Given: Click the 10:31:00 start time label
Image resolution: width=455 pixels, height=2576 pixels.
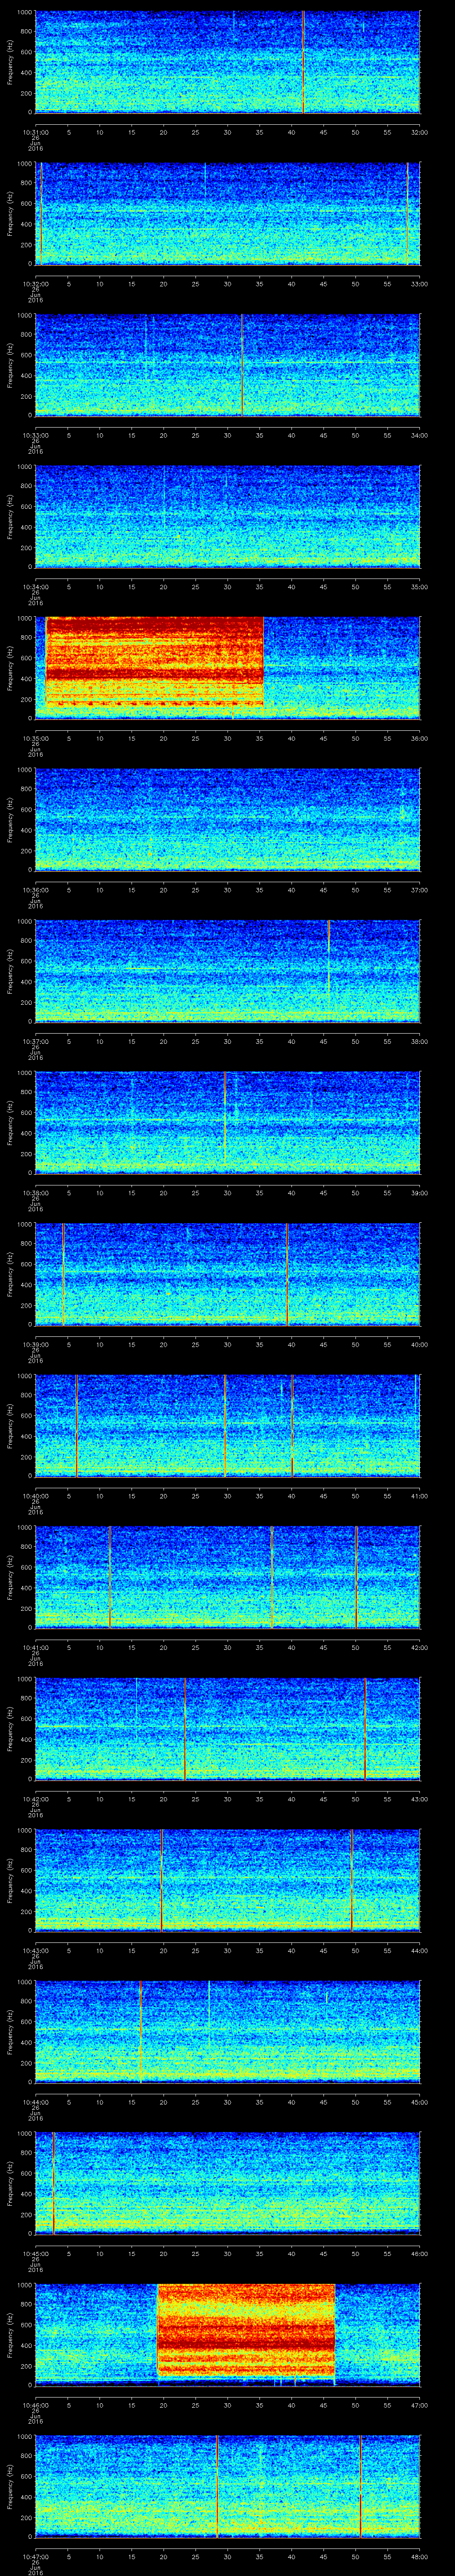Looking at the screenshot, I should (35, 132).
